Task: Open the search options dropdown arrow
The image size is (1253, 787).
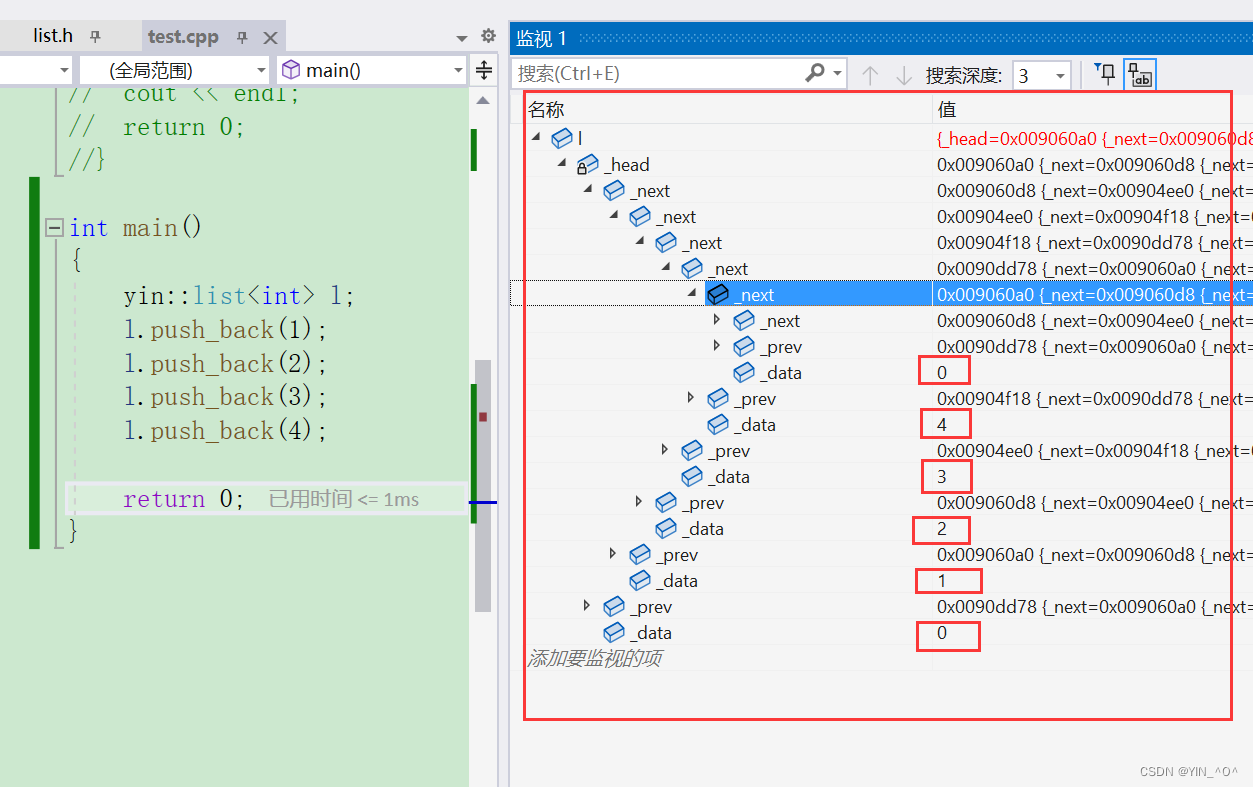Action: pyautogui.click(x=838, y=74)
